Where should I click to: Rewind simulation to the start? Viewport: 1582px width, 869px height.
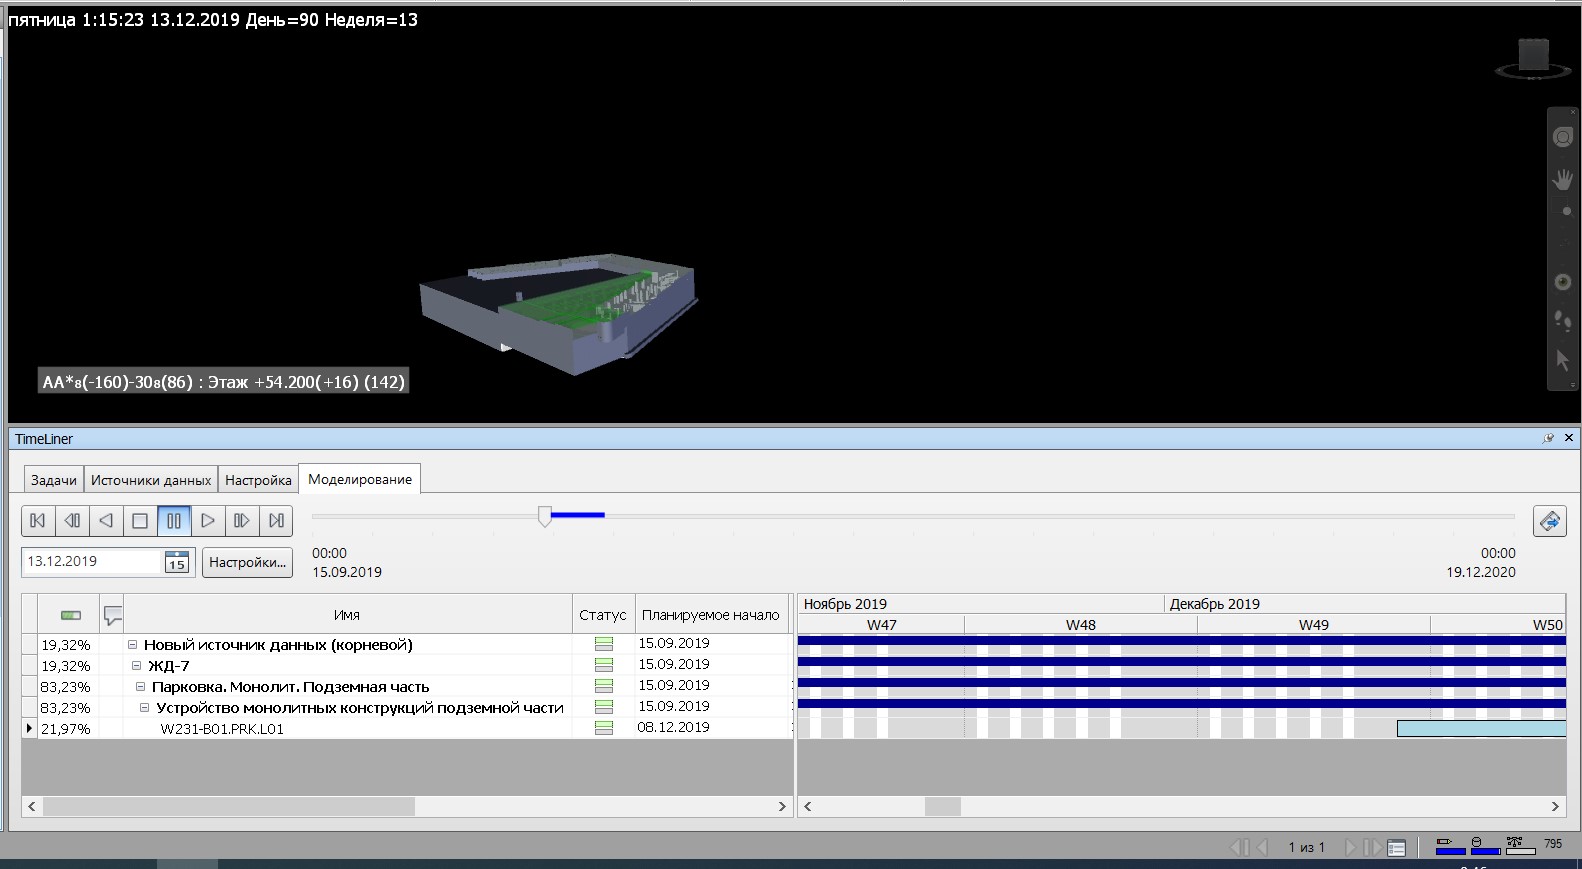(38, 521)
